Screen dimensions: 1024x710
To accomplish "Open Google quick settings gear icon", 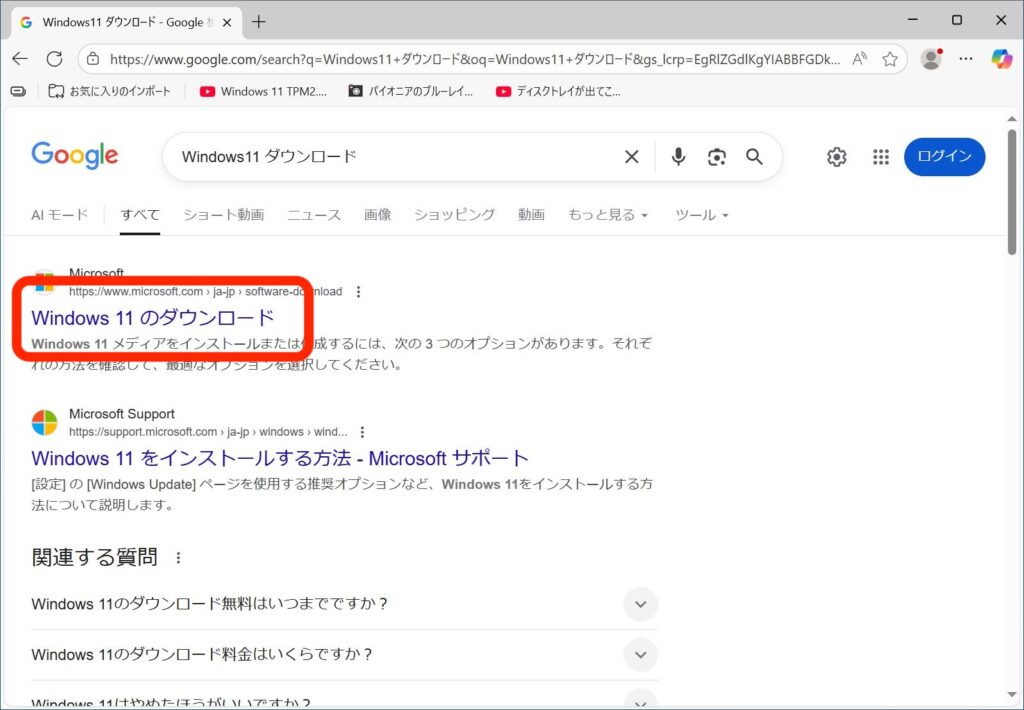I will [836, 157].
